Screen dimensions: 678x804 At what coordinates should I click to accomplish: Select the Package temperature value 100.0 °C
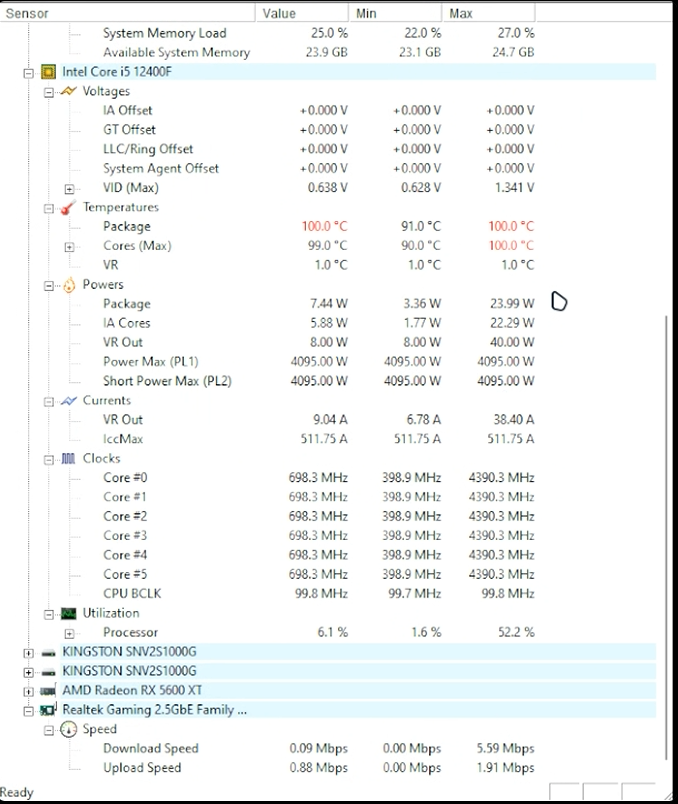point(324,226)
